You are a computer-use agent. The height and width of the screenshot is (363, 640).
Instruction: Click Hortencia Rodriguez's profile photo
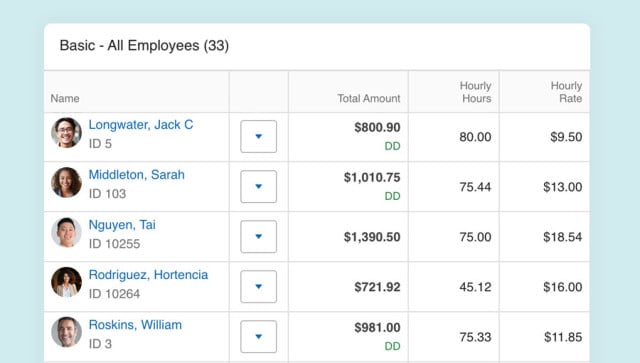[x=66, y=283]
